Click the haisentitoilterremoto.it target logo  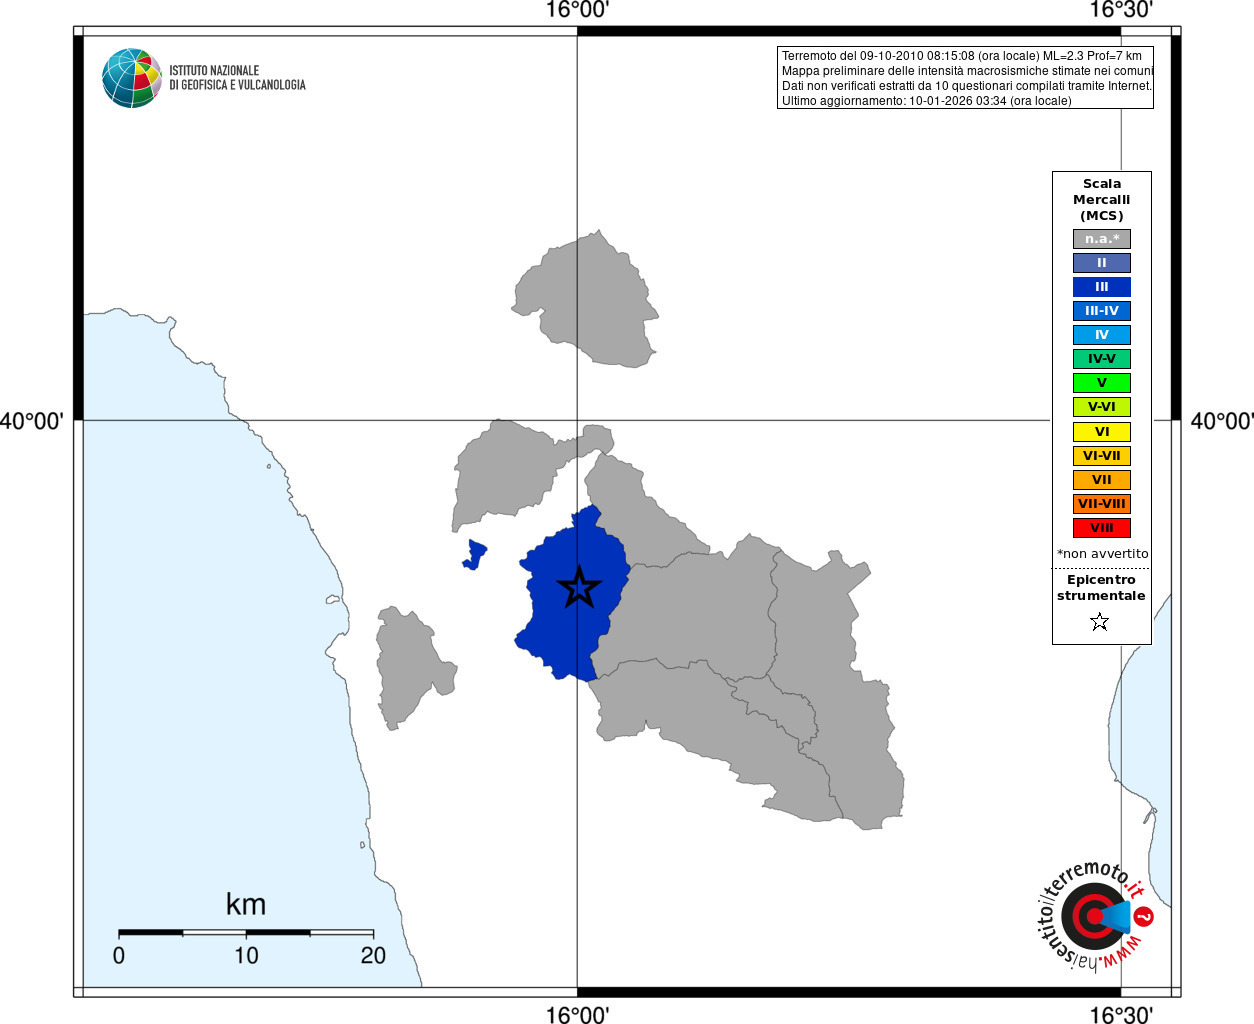click(x=1095, y=916)
